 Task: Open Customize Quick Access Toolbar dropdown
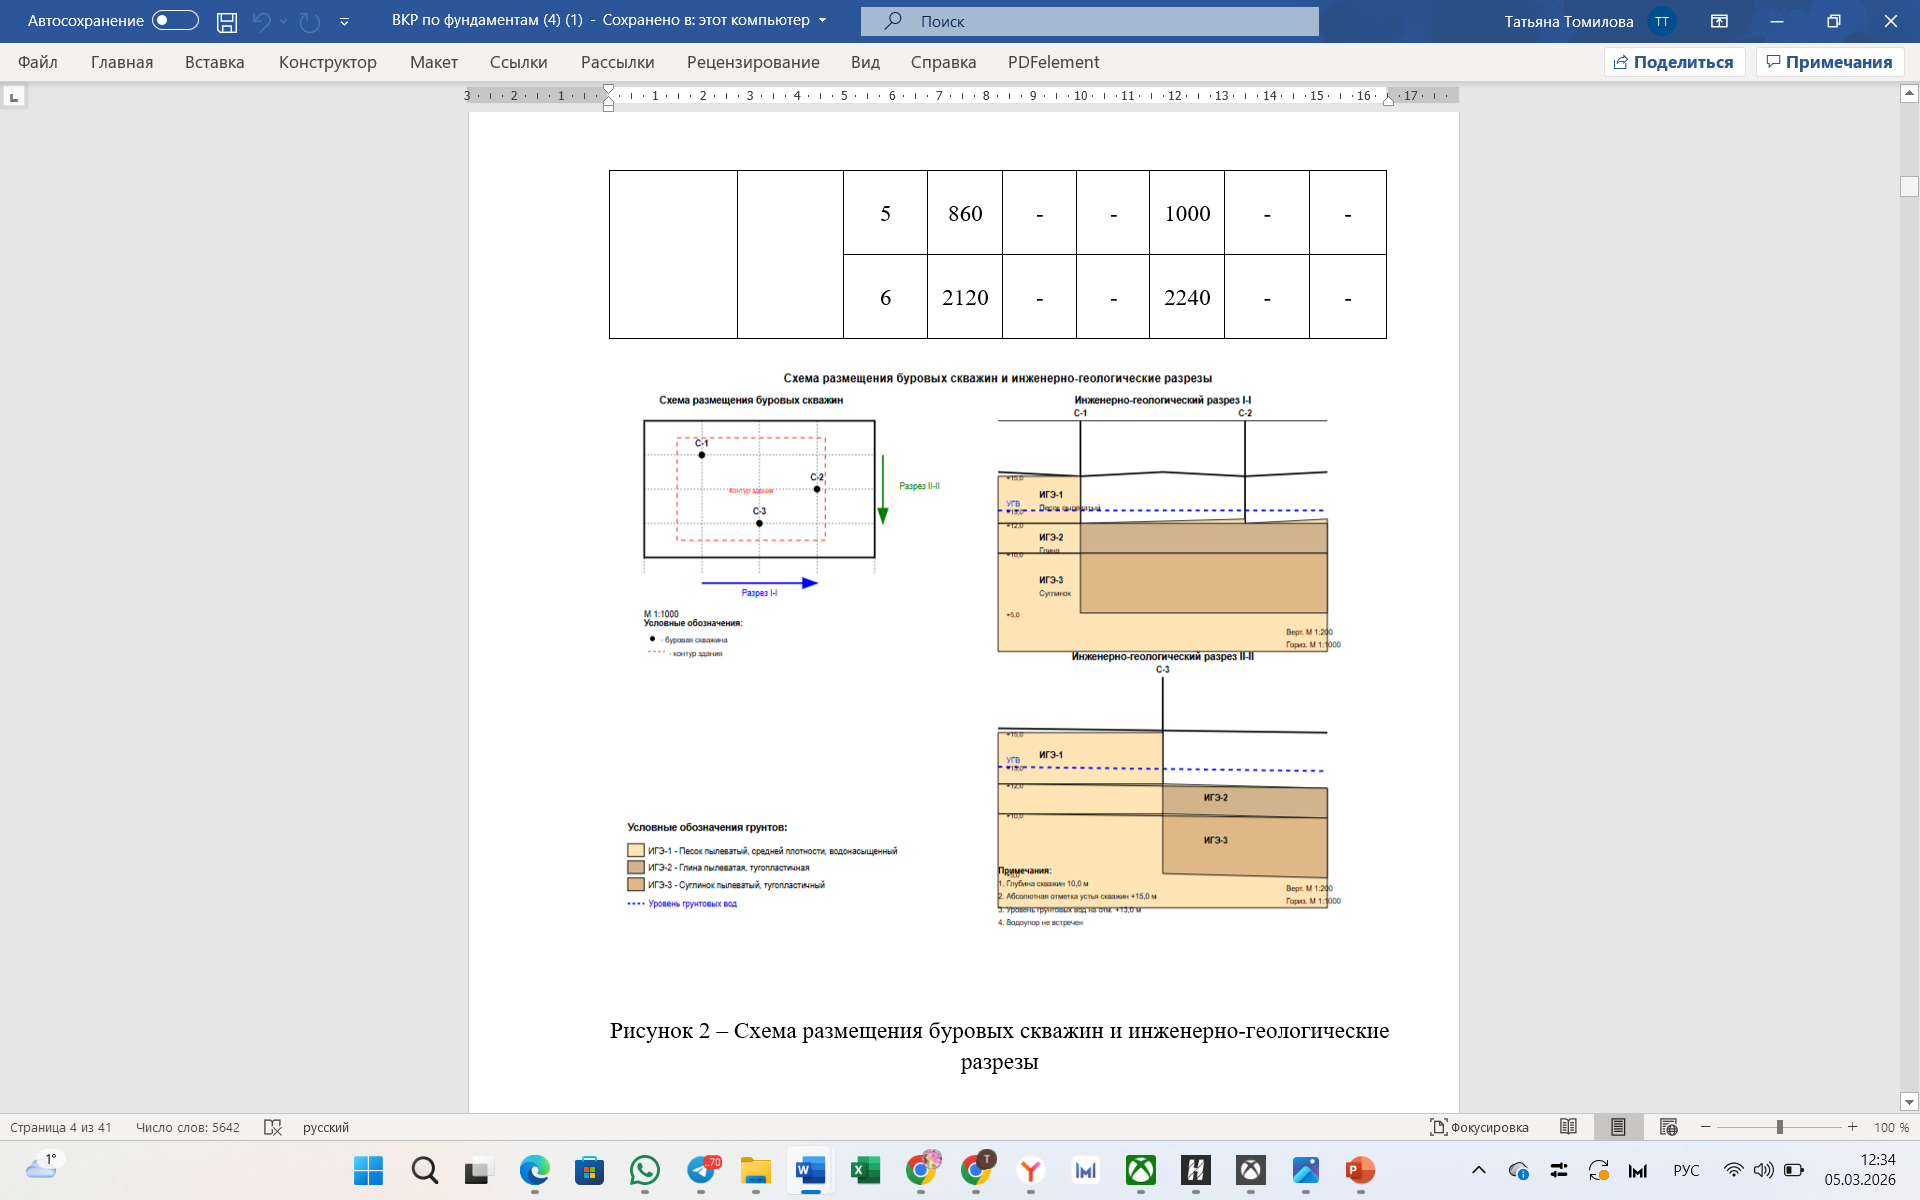(344, 21)
